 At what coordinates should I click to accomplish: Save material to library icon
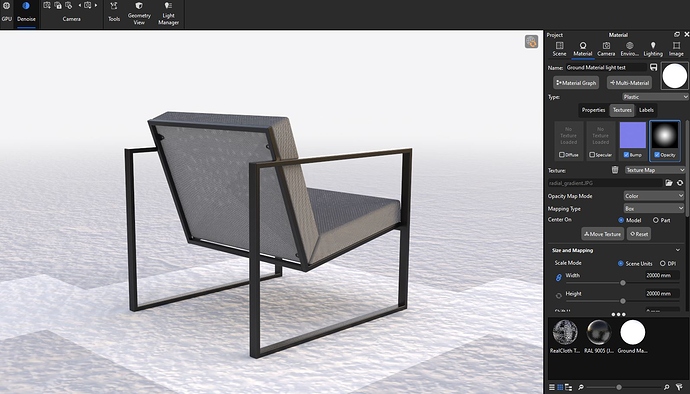pyautogui.click(x=653, y=67)
